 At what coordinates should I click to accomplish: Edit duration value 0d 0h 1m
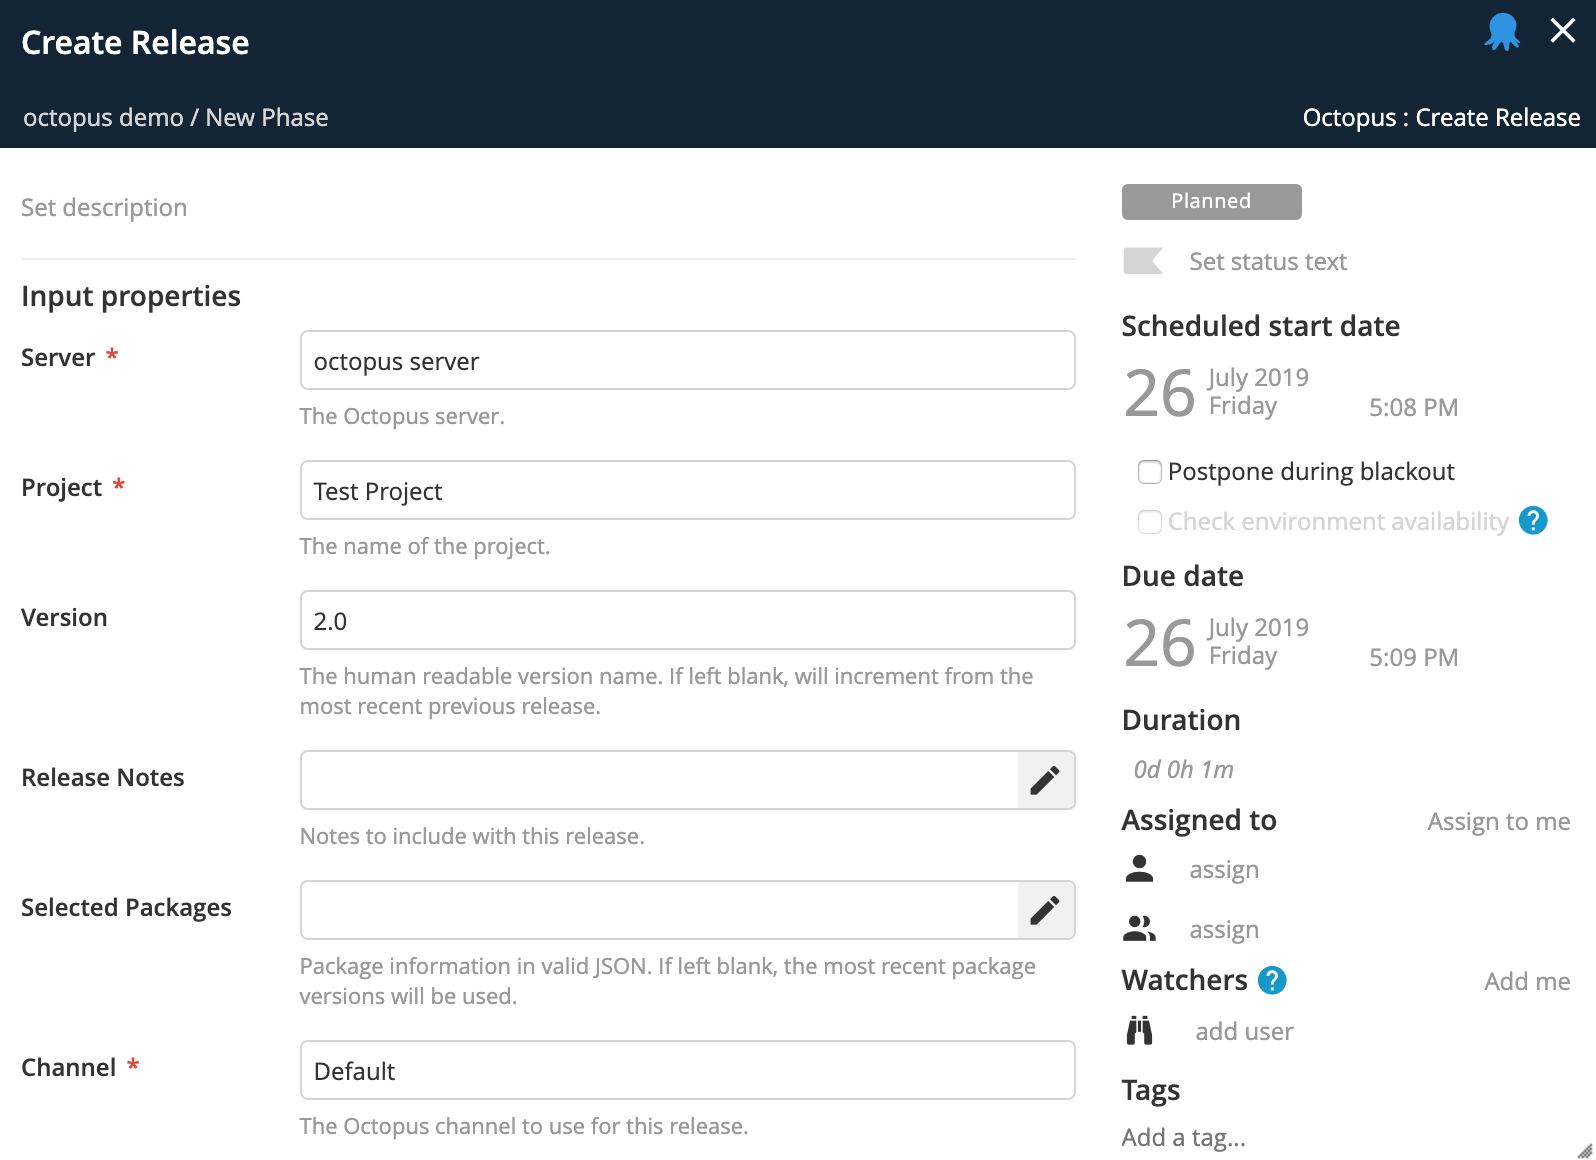[x=1183, y=769]
